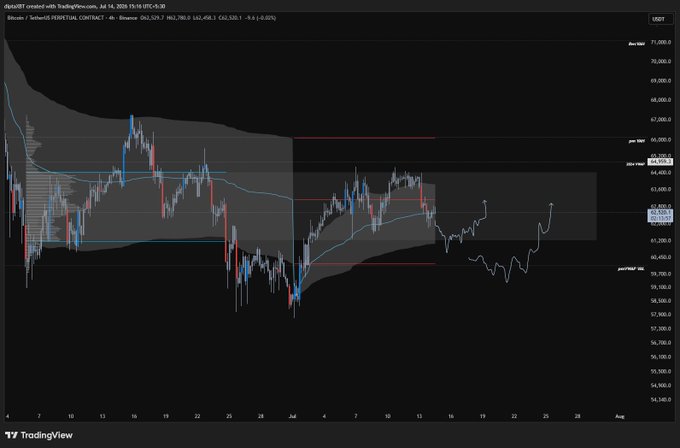Select the 66,000.0 price axis label
This screenshot has height=448, width=680.
[660, 140]
